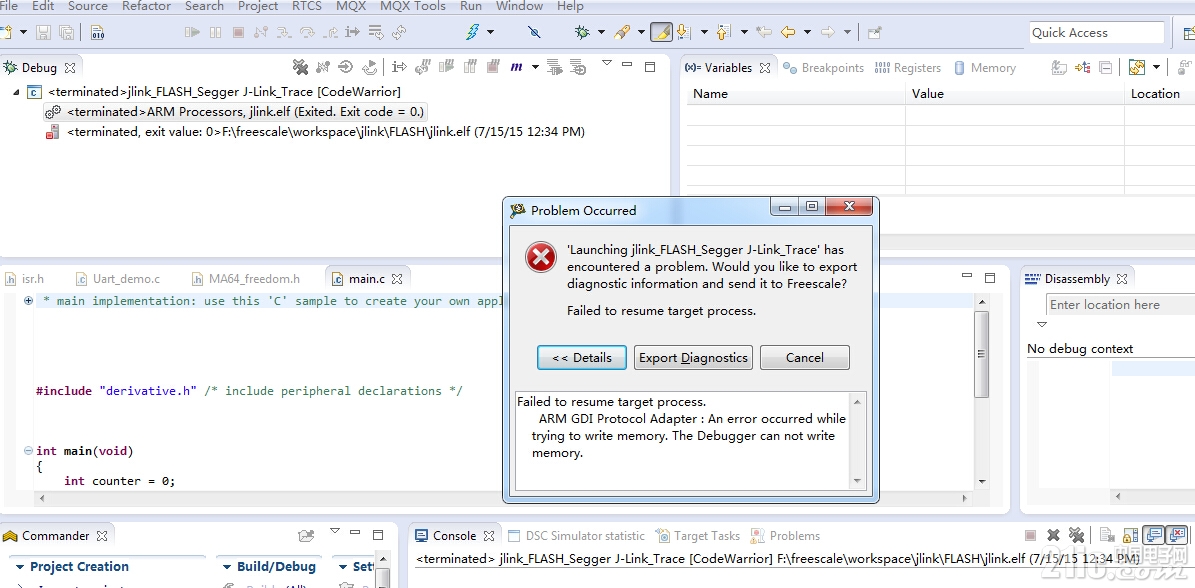This screenshot has height=588, width=1195.
Task: Click Cancel in Problem Occurred dialog
Action: [x=805, y=357]
